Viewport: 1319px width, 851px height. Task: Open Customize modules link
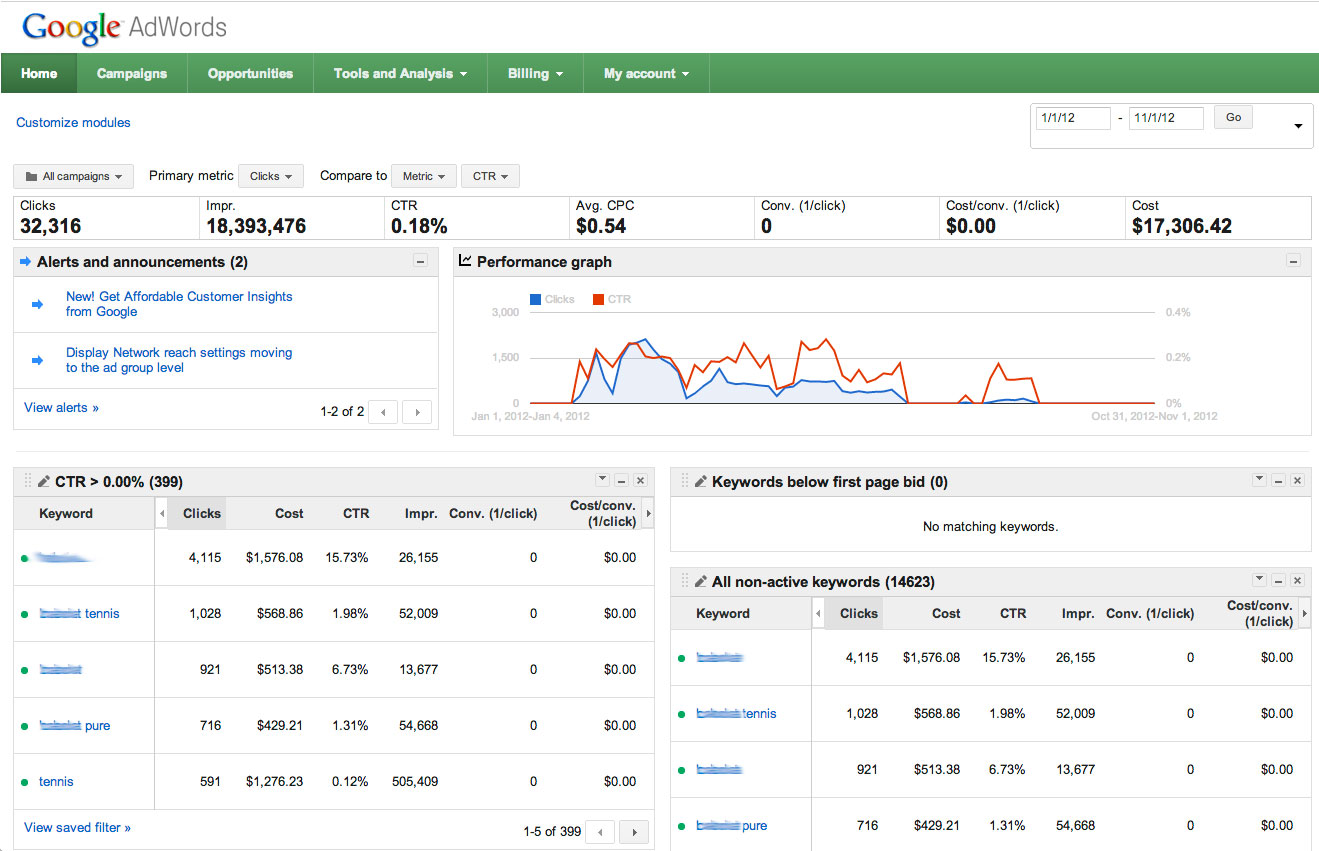click(73, 123)
